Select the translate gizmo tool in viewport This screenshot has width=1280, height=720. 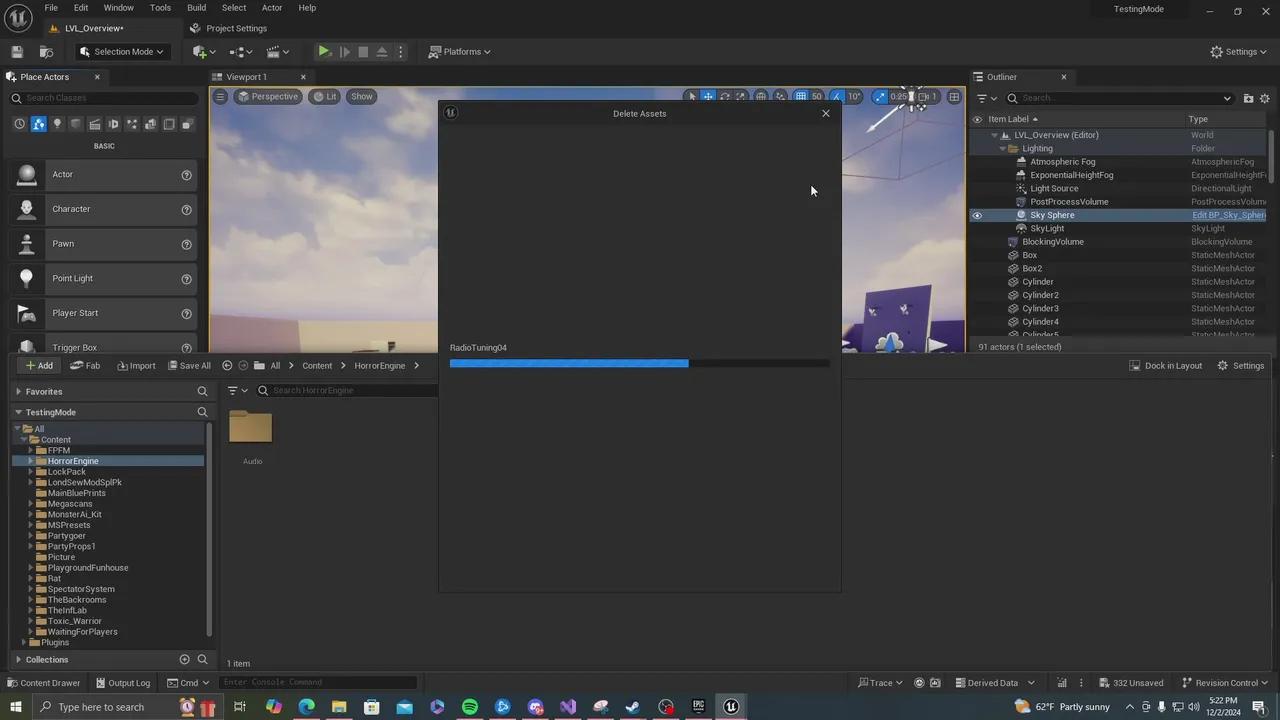pyautogui.click(x=708, y=97)
